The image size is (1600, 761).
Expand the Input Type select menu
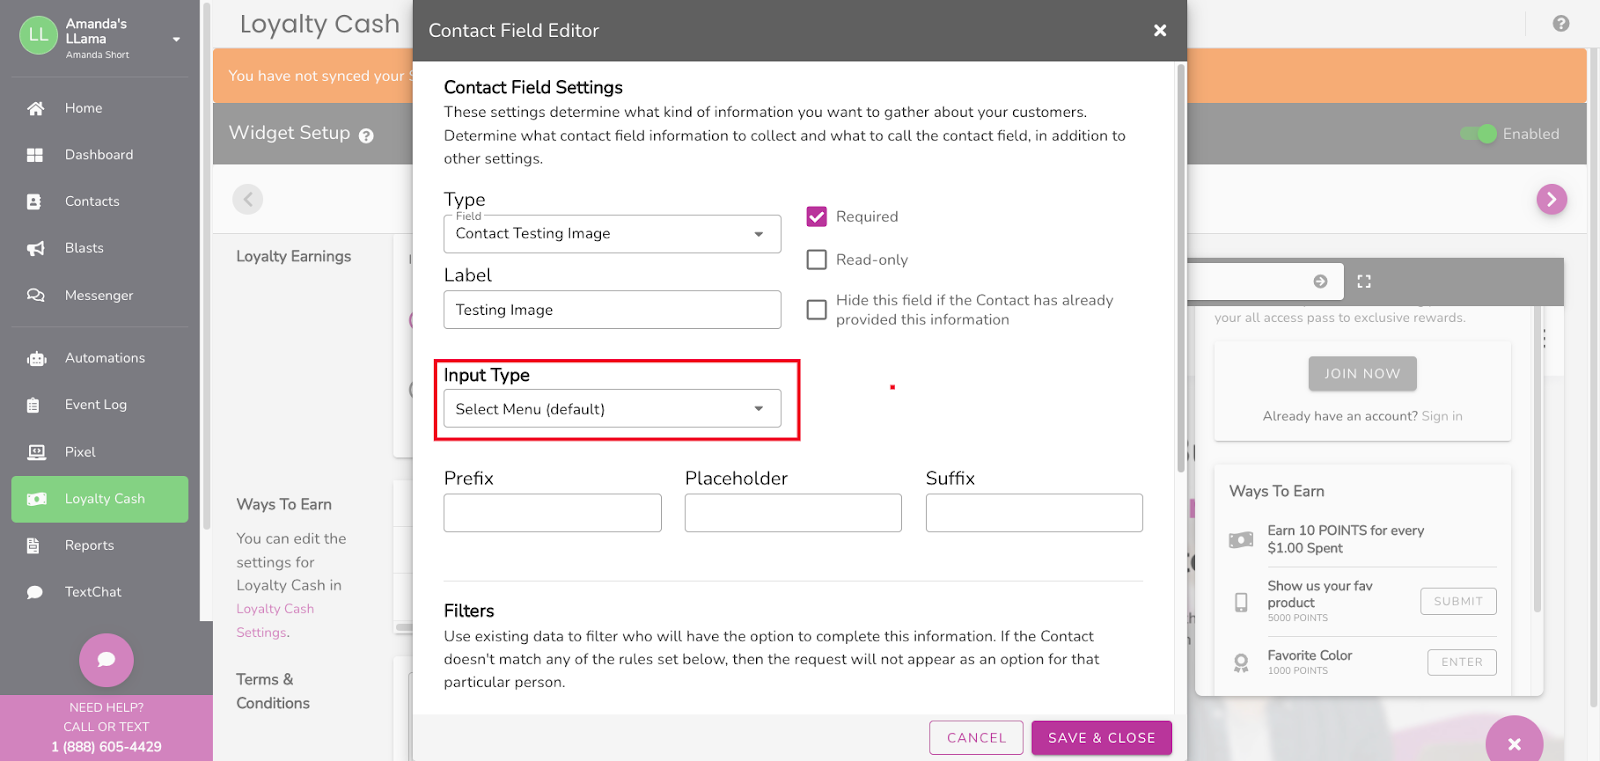tap(612, 409)
